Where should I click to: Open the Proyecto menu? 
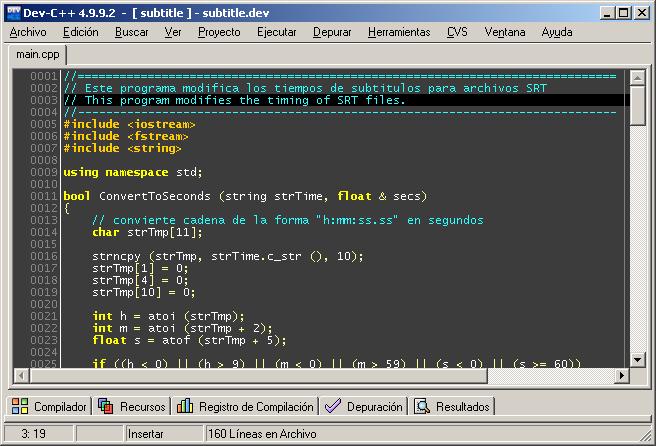click(219, 32)
